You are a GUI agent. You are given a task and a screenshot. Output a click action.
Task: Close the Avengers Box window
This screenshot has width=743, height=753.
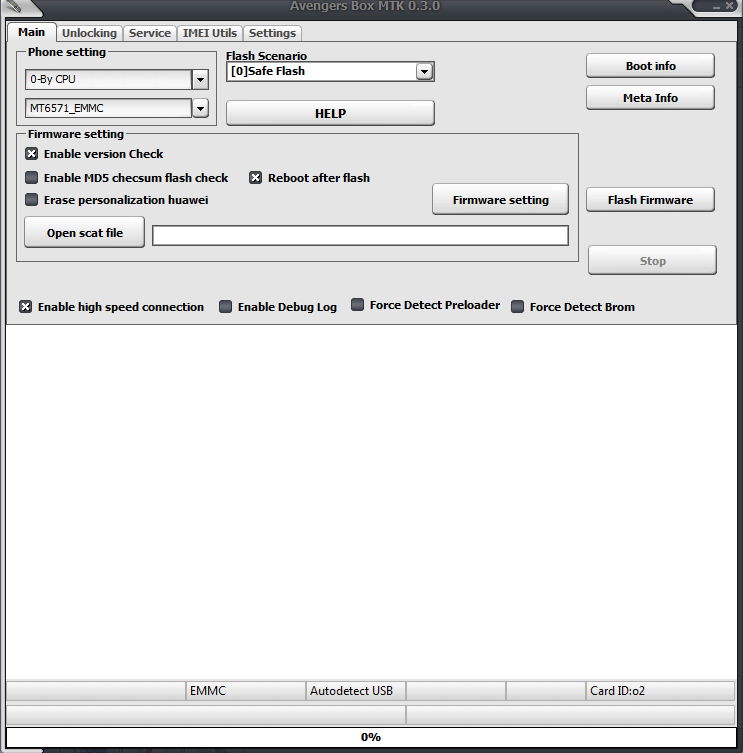(729, 6)
